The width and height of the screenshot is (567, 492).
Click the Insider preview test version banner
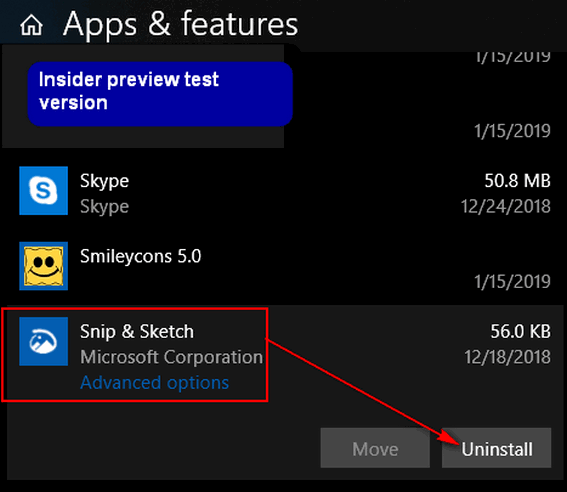(160, 94)
